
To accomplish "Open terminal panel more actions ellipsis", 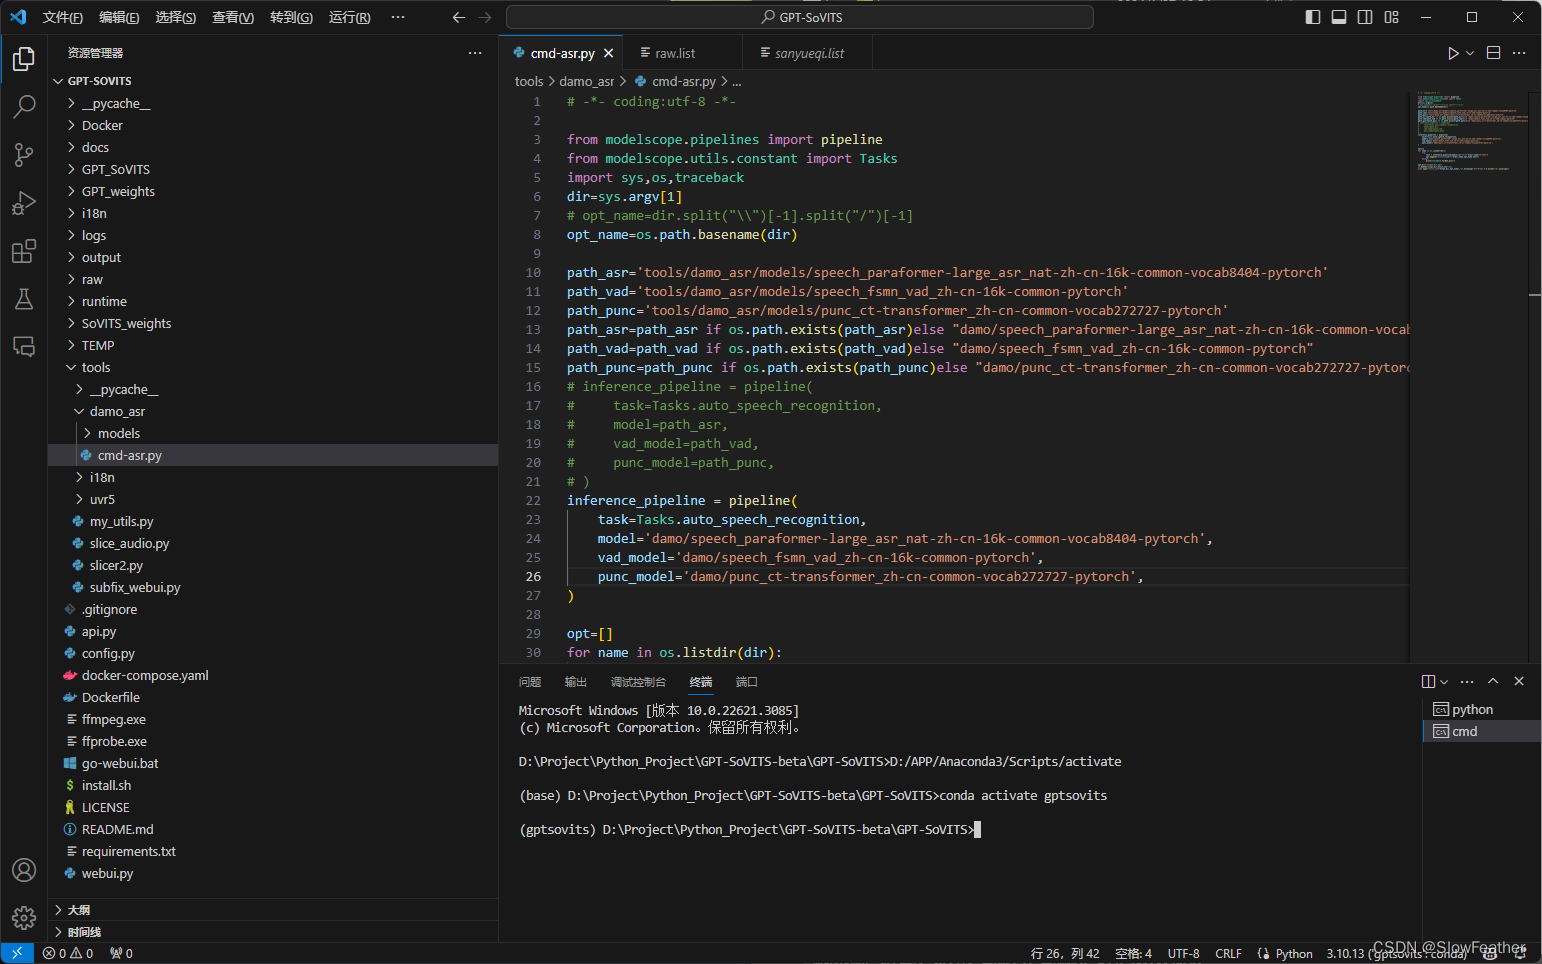I will (x=1467, y=681).
